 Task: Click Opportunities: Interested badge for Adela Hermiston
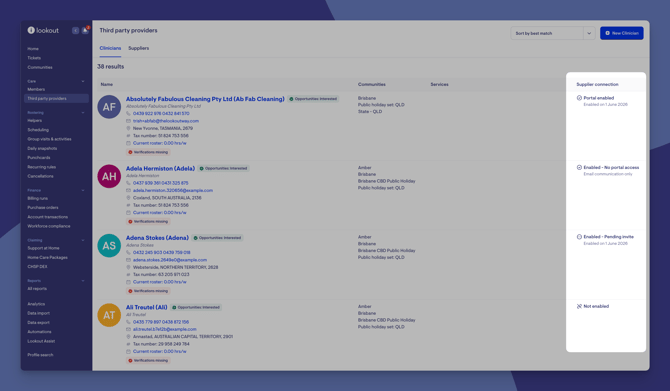223,168
